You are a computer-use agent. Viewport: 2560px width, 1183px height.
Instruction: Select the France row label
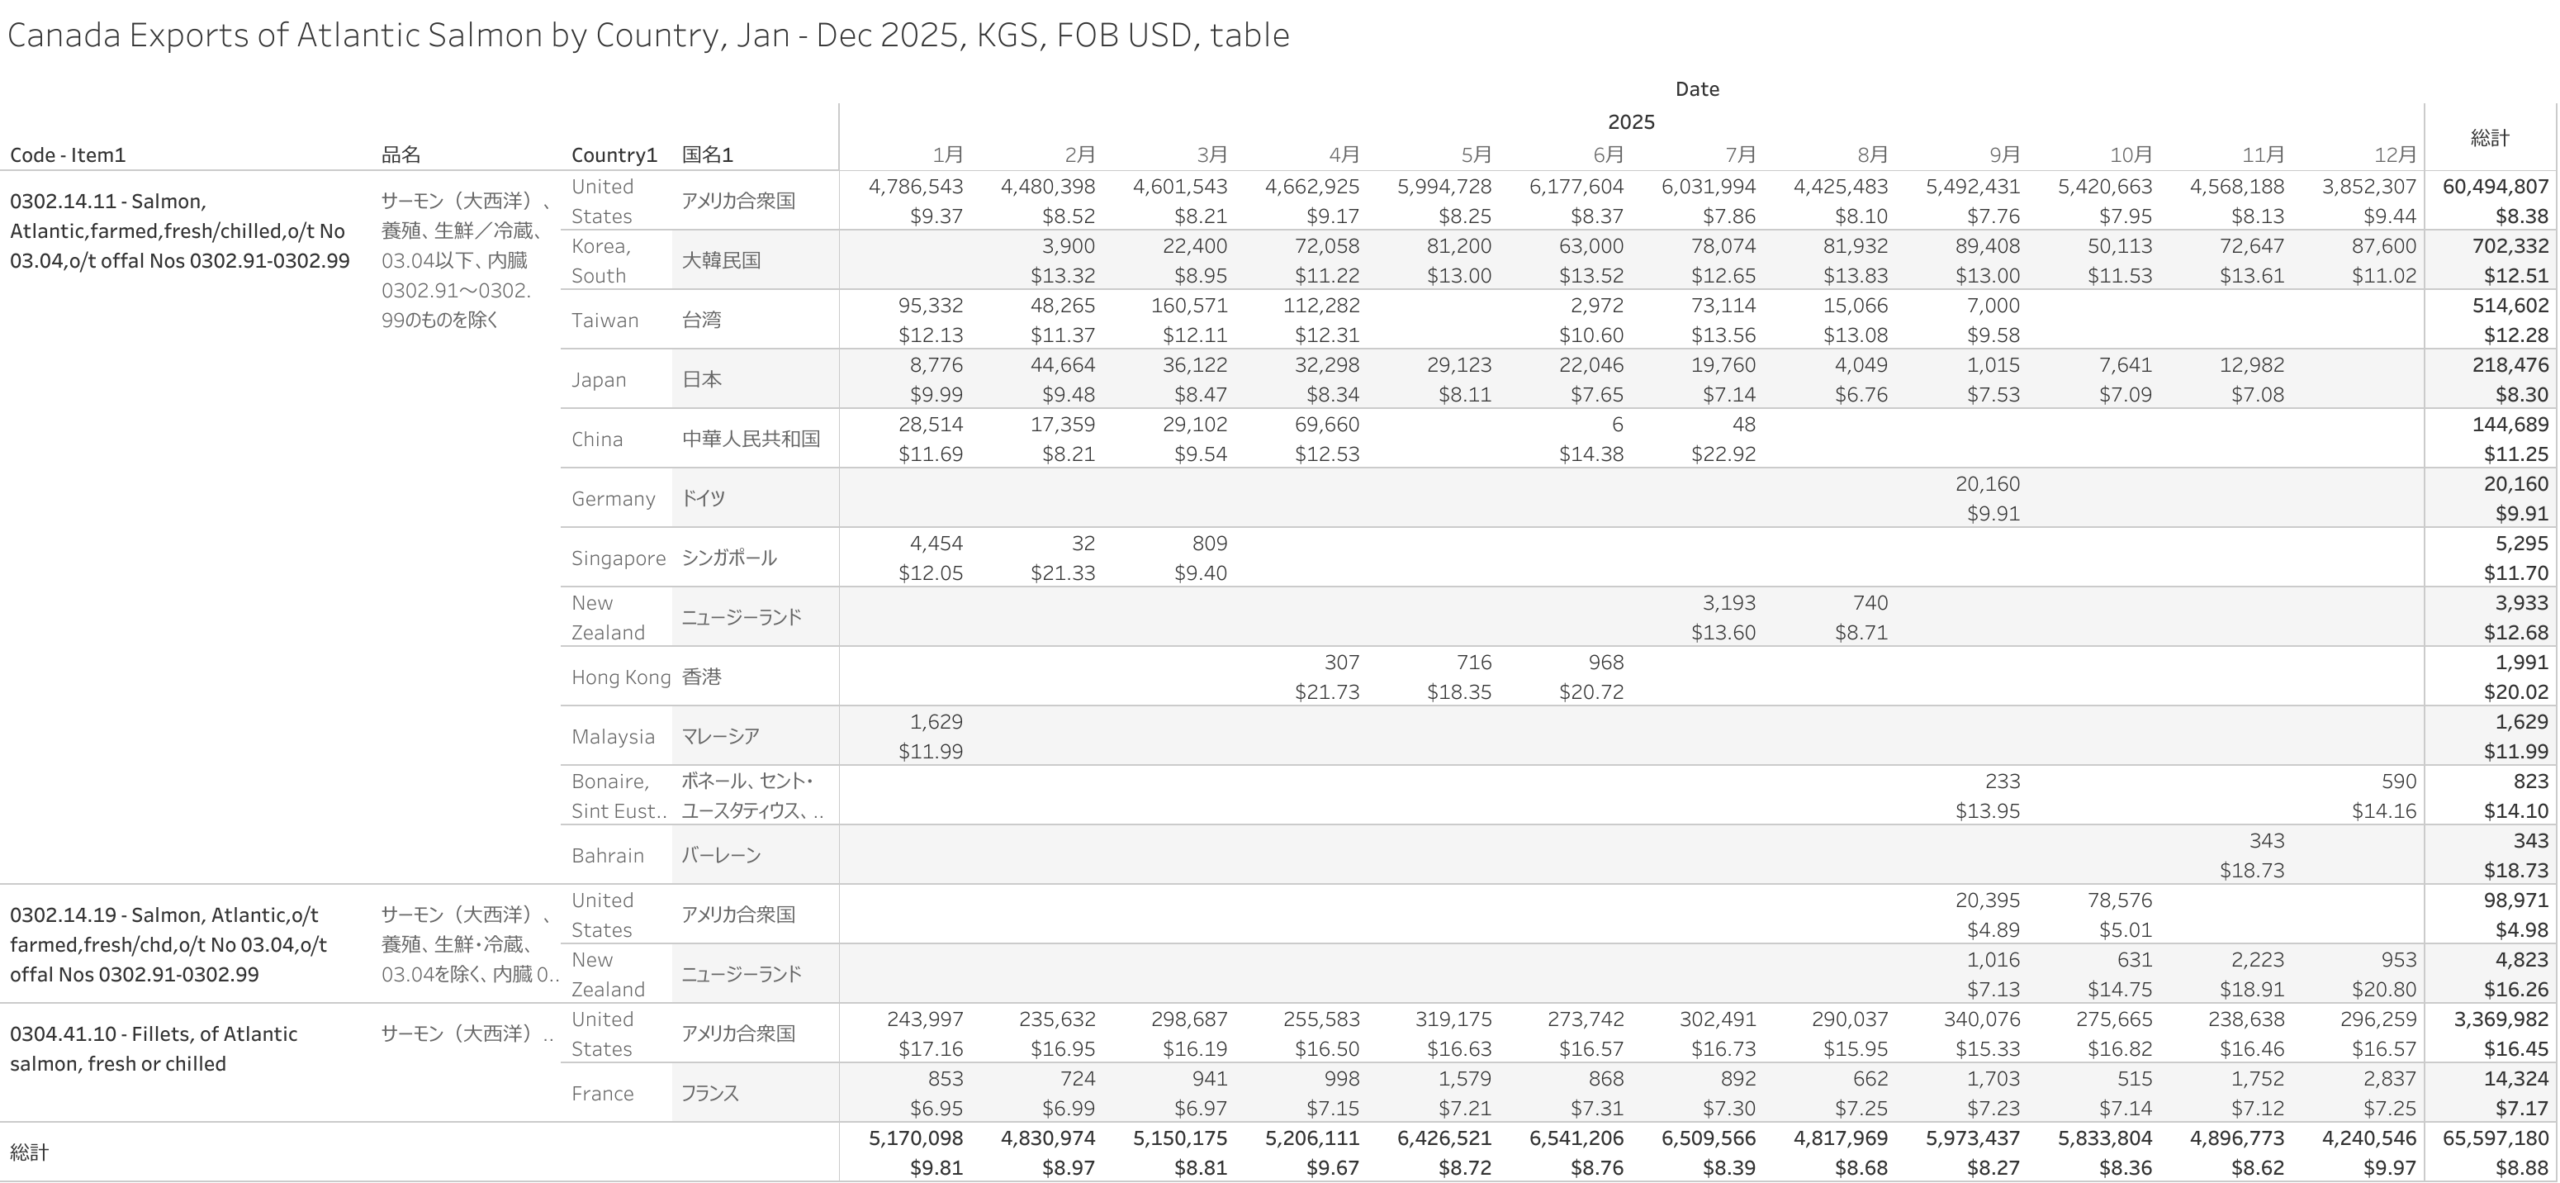click(x=602, y=1093)
